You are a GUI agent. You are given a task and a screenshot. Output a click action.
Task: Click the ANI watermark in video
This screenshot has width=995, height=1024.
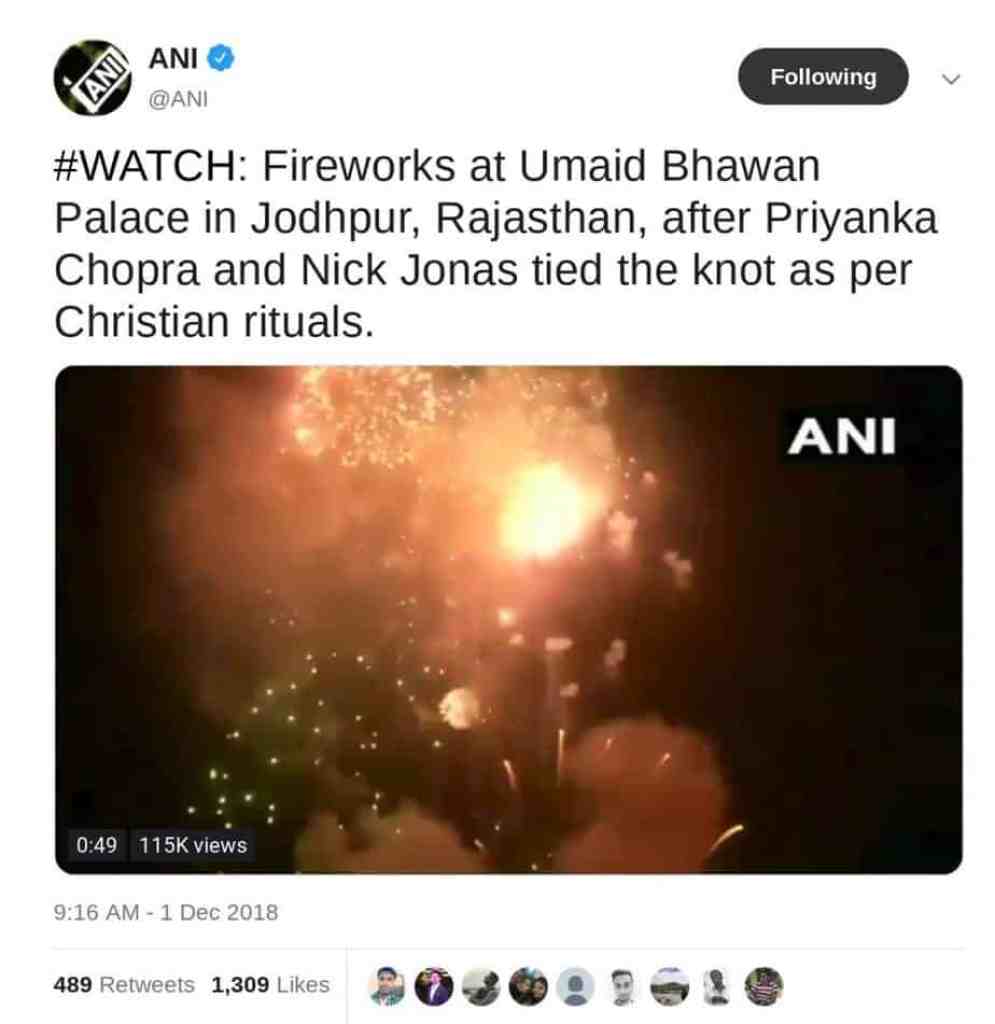coord(842,436)
